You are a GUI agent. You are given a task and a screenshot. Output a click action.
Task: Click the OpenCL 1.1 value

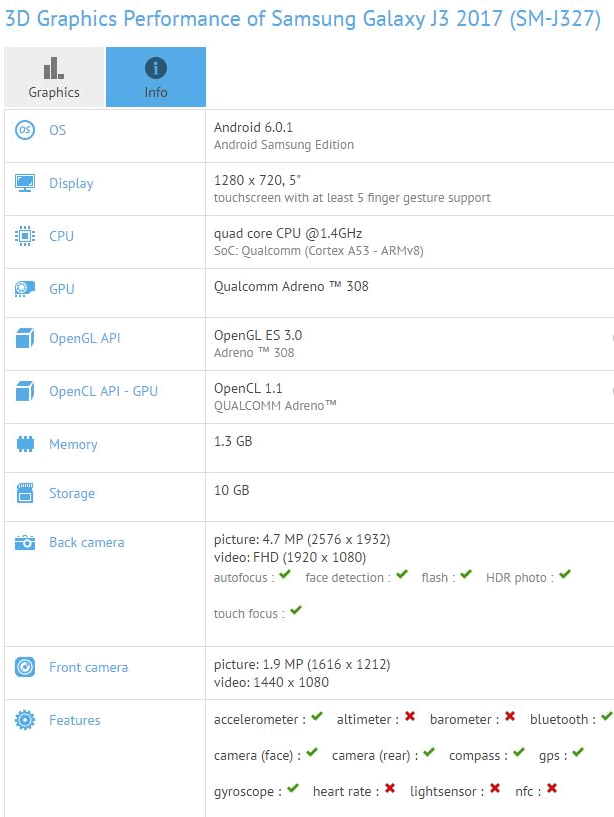[x=248, y=388]
